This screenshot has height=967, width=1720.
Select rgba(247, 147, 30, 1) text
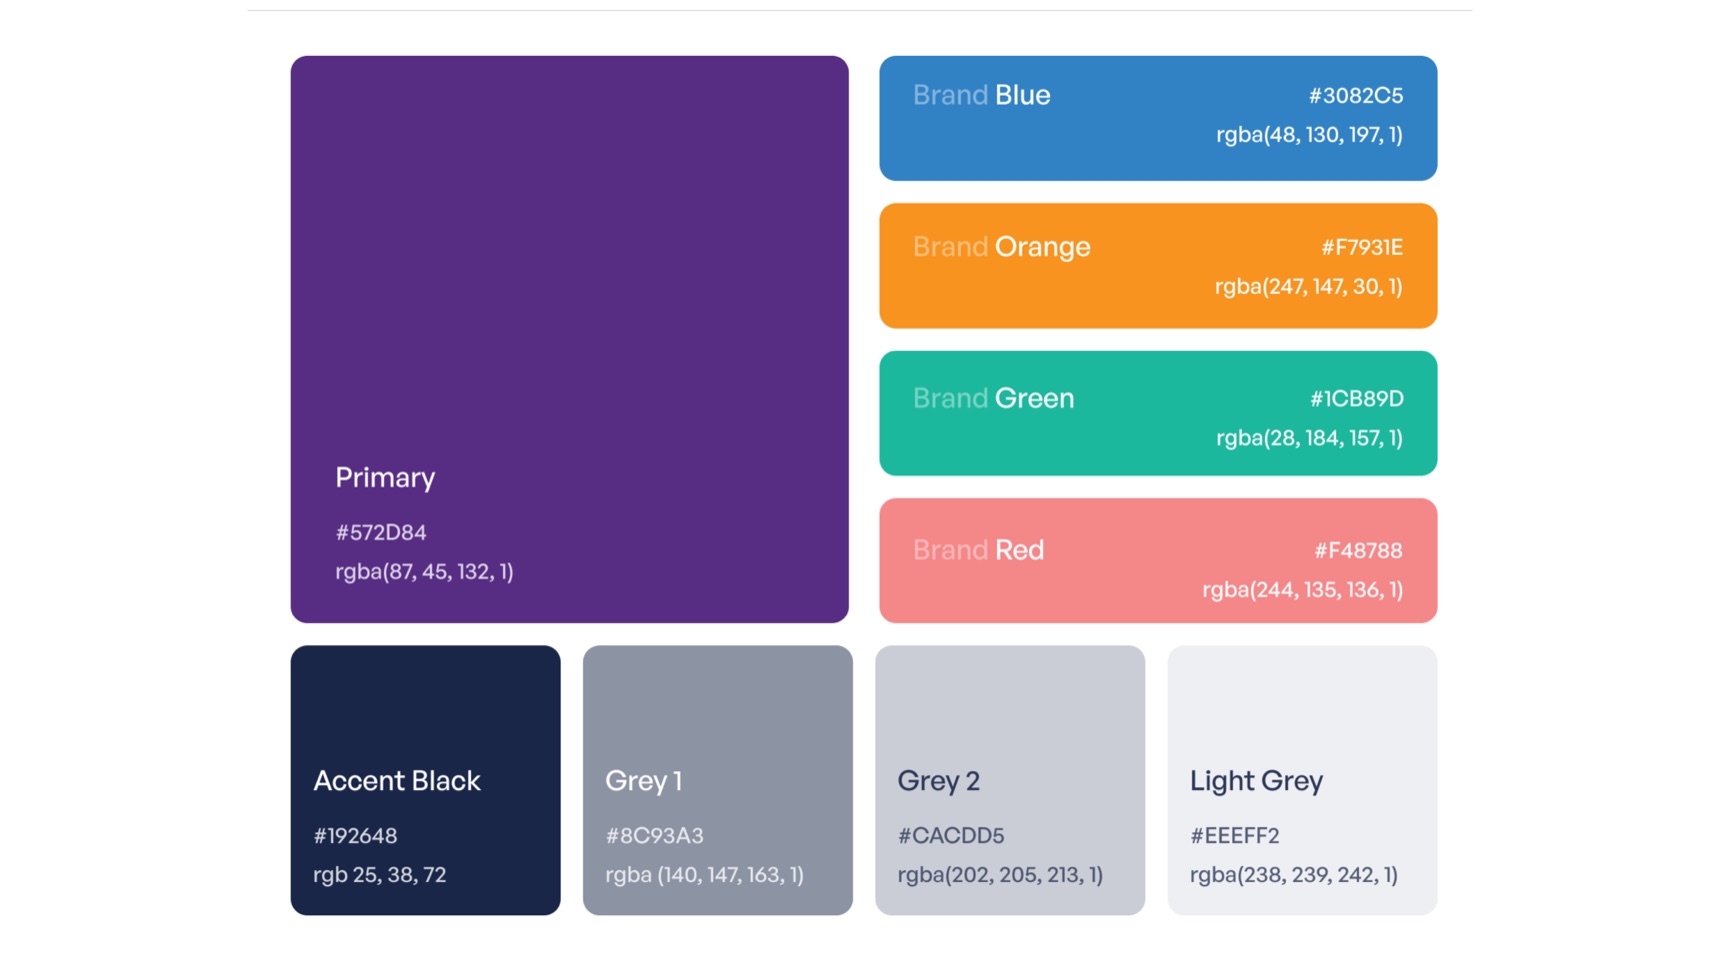1309,287
